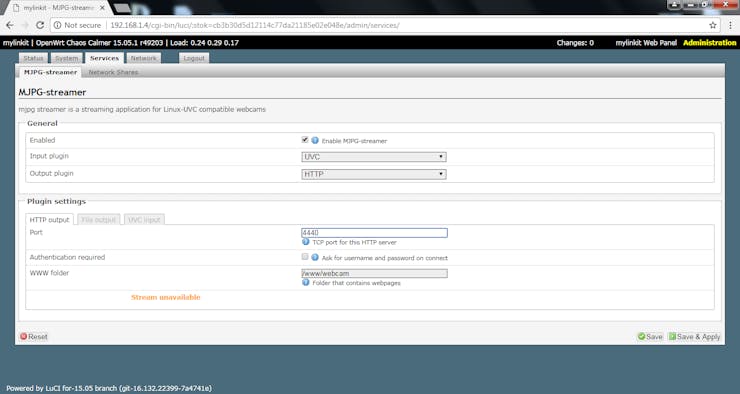Image resolution: width=740 pixels, height=394 pixels.
Task: Close the mylinkit browser tab
Action: pyautogui.click(x=102, y=8)
